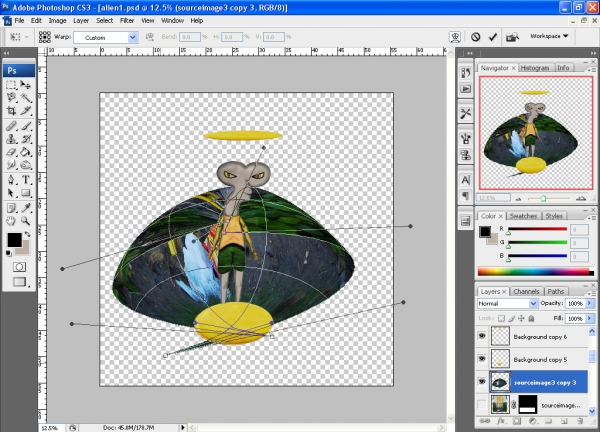
Task: Select the Lasso tool
Action: 11,98
